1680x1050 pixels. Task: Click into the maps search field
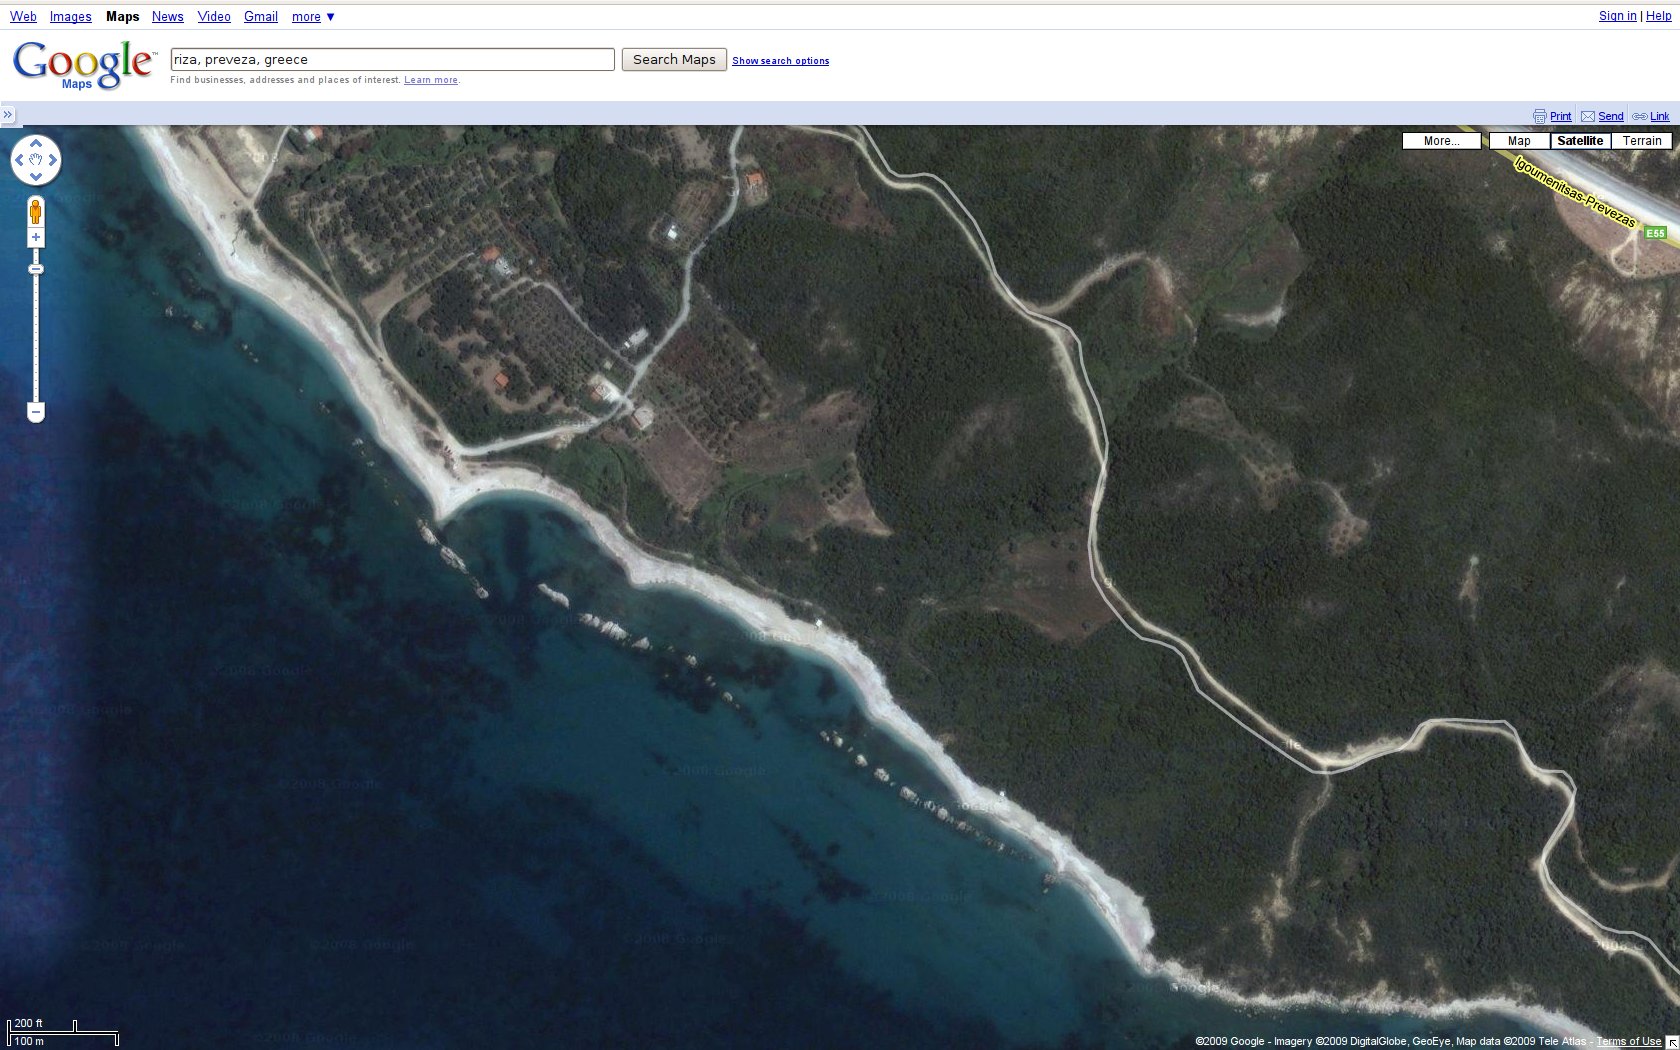(392, 60)
